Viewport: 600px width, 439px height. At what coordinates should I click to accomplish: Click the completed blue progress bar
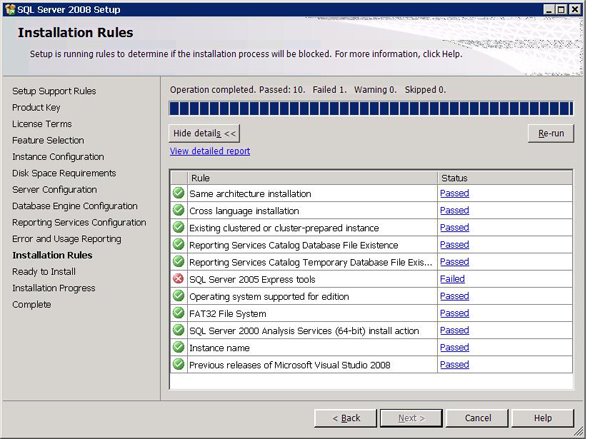(x=371, y=109)
